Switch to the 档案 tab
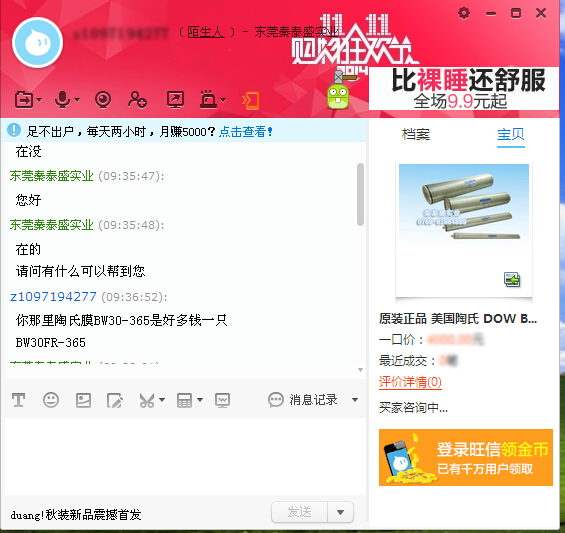Screen dimensions: 565x533 pyautogui.click(x=416, y=134)
